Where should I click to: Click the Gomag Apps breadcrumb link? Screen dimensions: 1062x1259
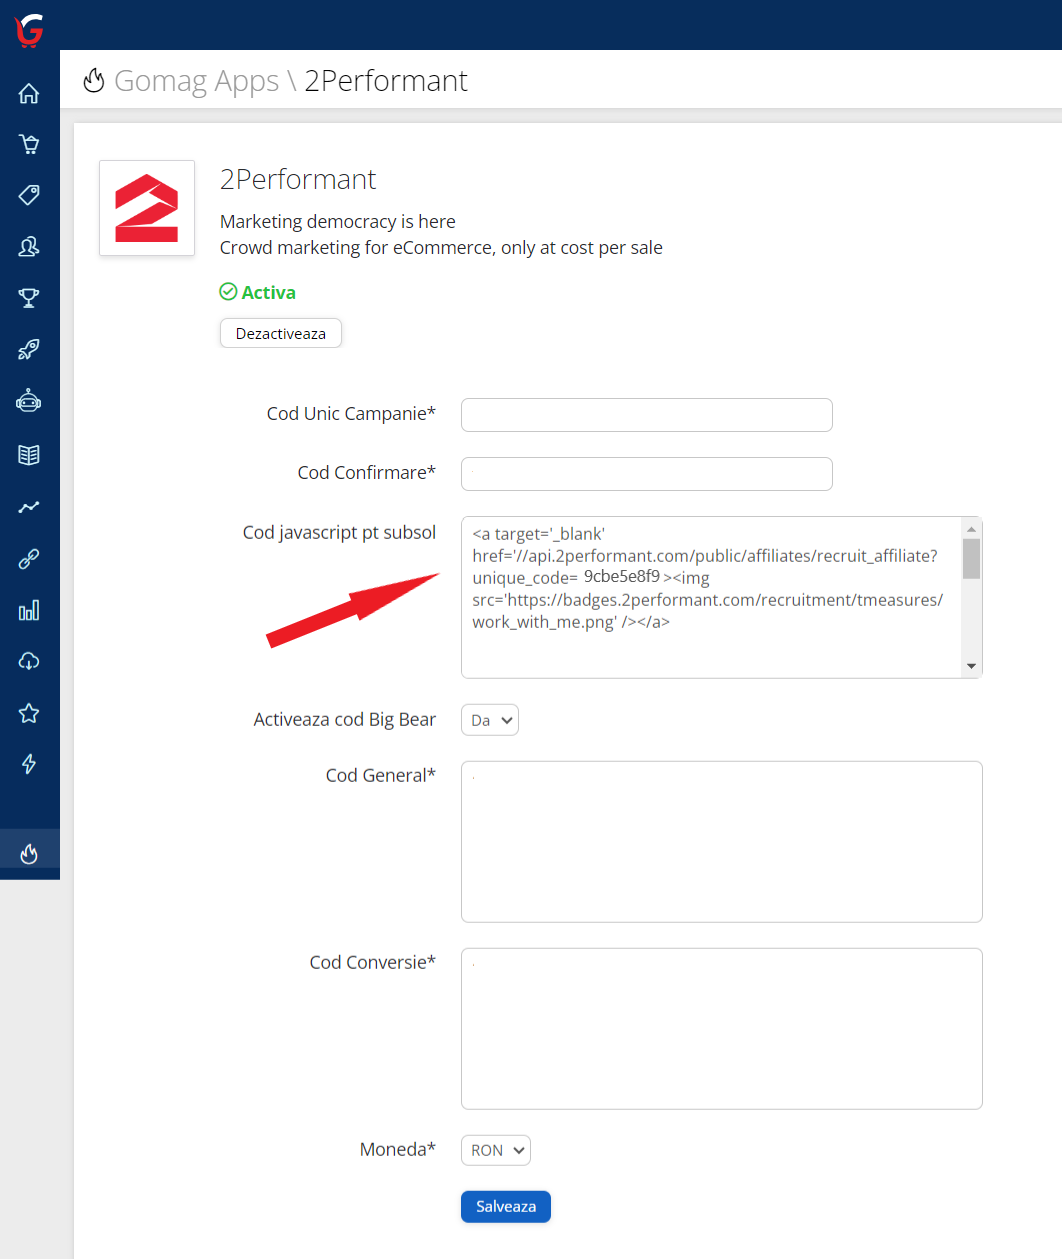point(196,81)
